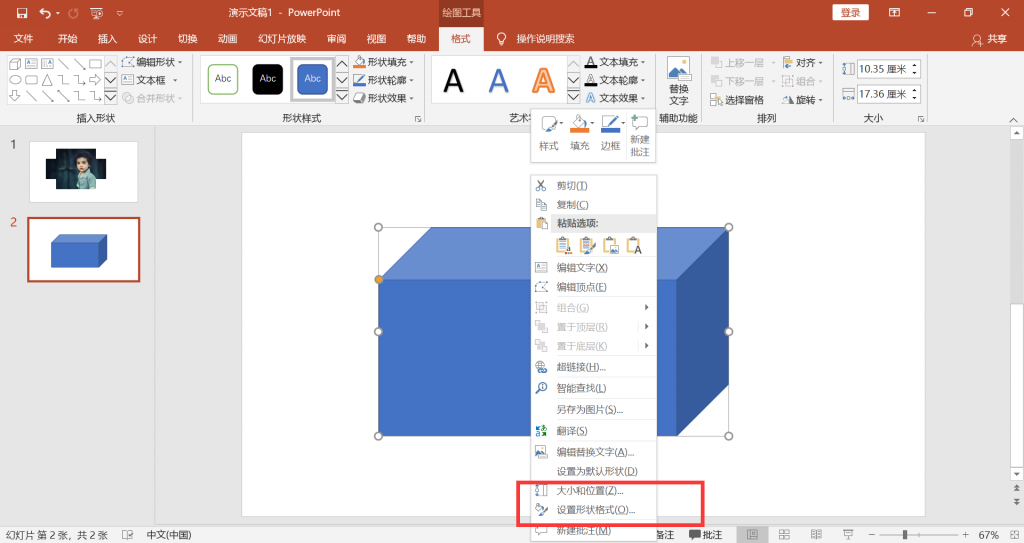Switch to reading view icon

(x=816, y=535)
